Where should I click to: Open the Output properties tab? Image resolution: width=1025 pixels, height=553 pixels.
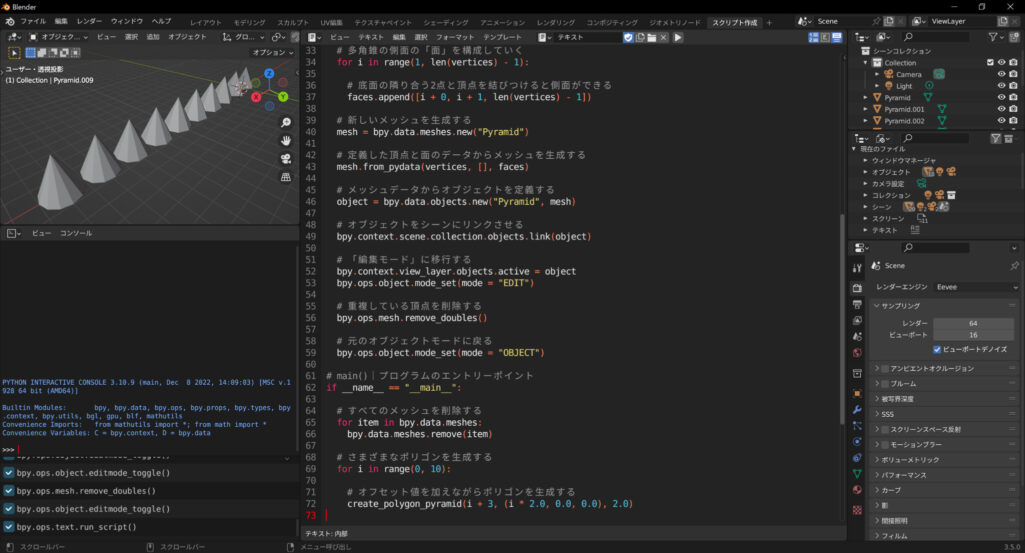(857, 305)
